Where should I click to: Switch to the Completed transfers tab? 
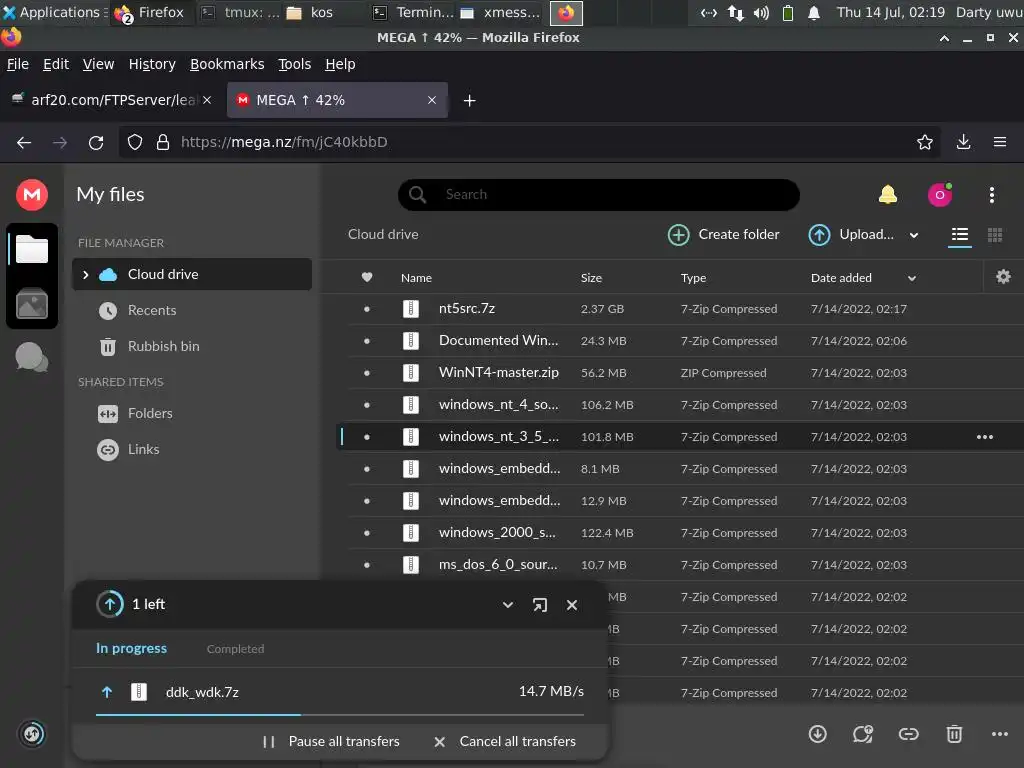(x=235, y=648)
